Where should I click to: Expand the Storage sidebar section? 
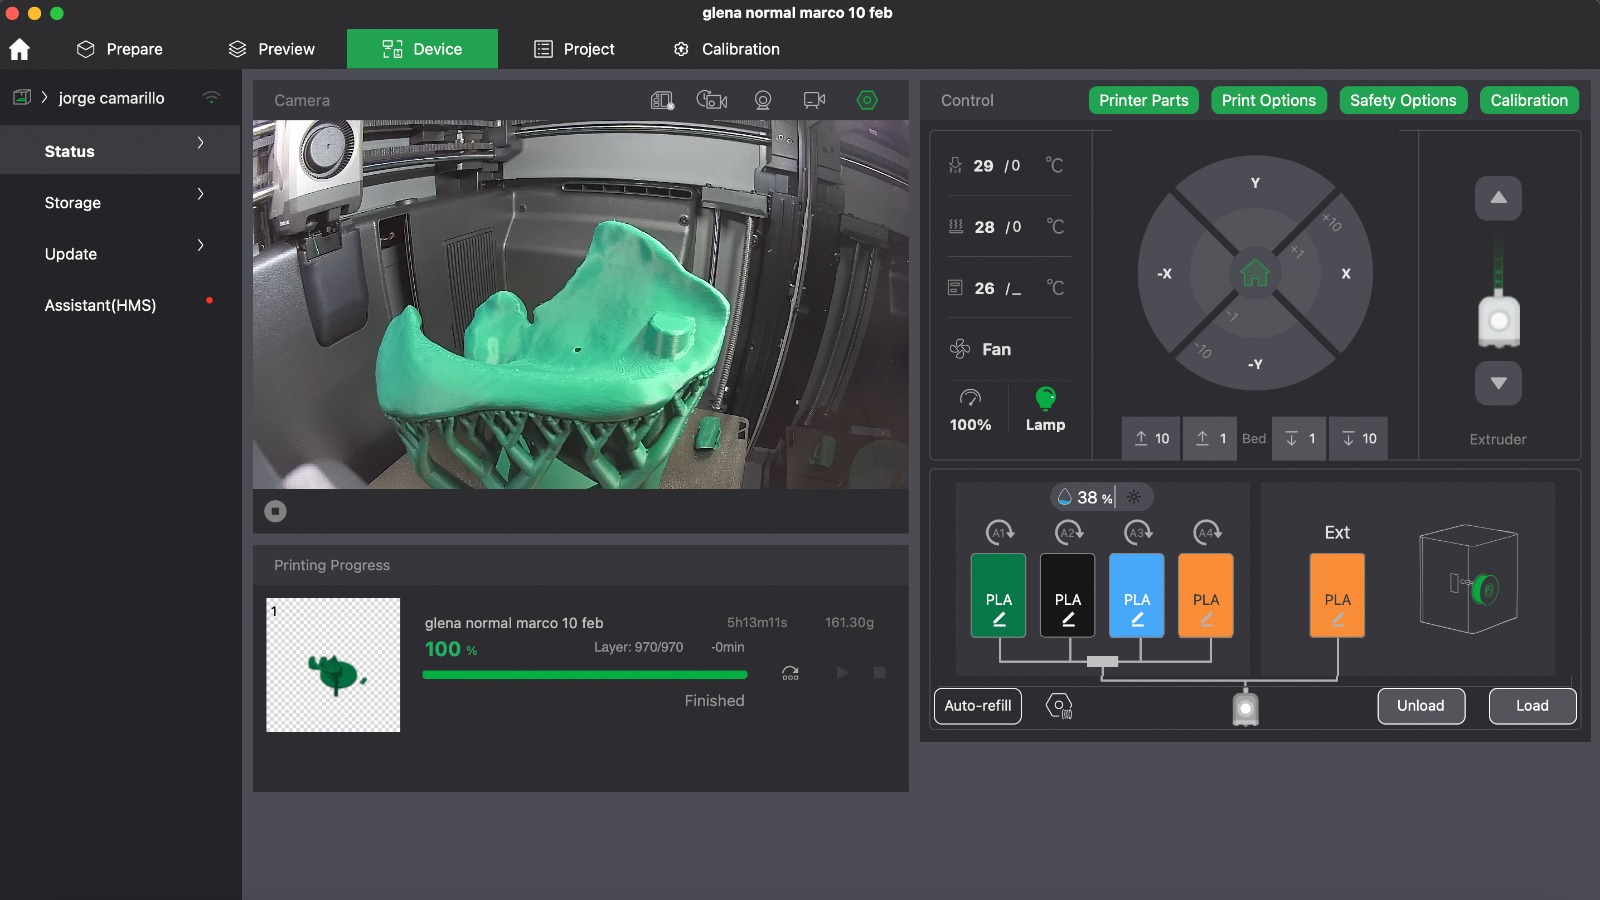(x=120, y=202)
